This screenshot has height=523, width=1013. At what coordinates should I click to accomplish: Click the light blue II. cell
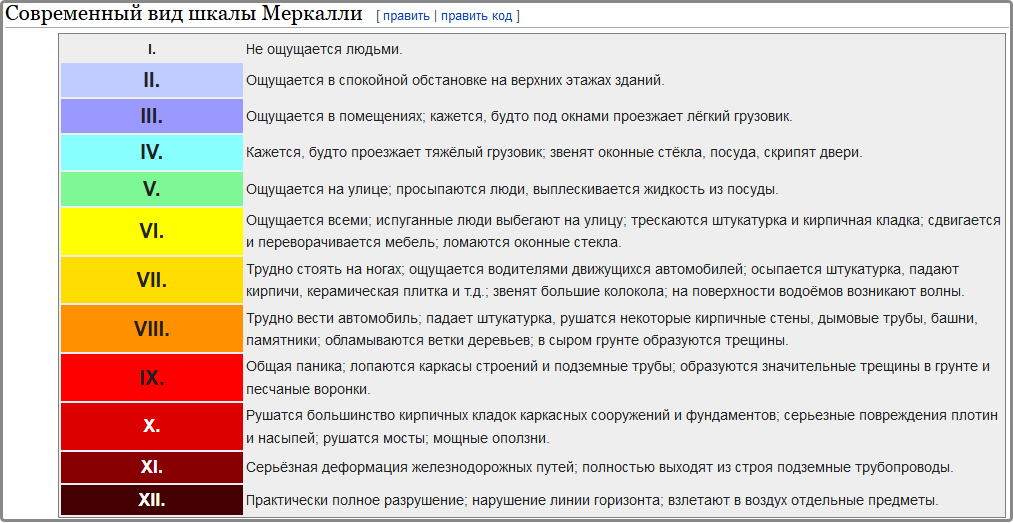[152, 81]
